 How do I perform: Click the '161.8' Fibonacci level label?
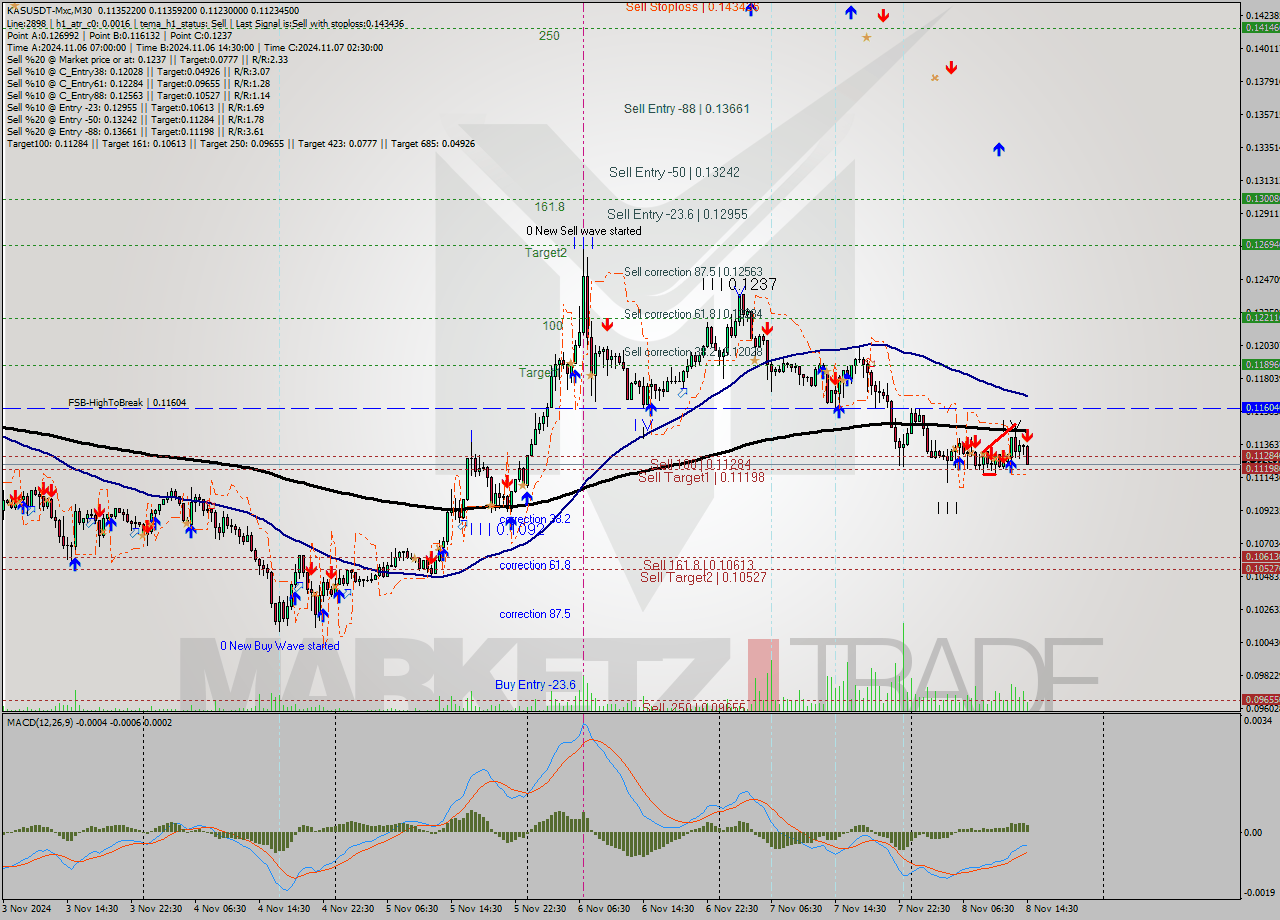tap(550, 207)
